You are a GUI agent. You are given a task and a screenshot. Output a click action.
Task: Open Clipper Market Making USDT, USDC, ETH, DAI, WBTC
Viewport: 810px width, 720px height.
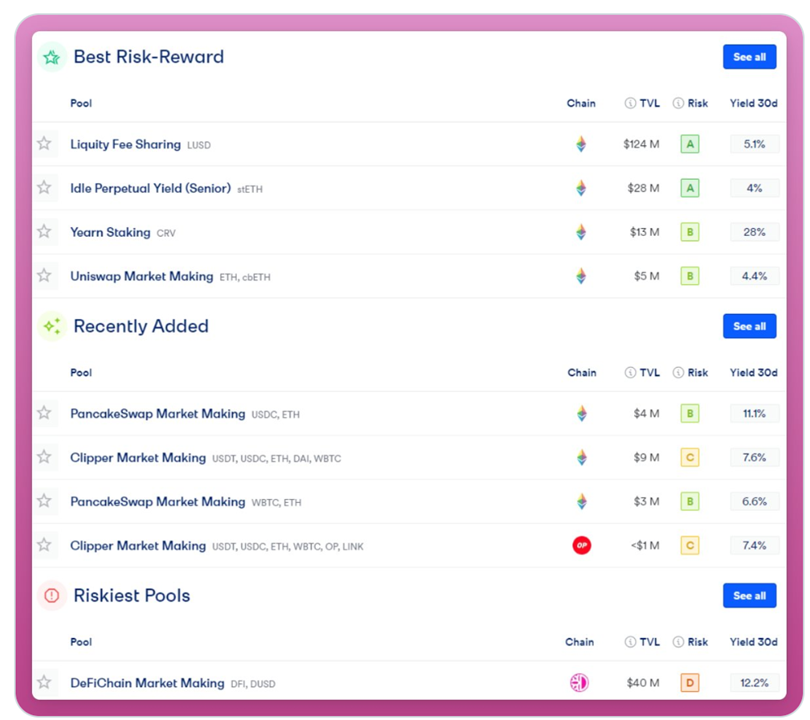point(138,458)
